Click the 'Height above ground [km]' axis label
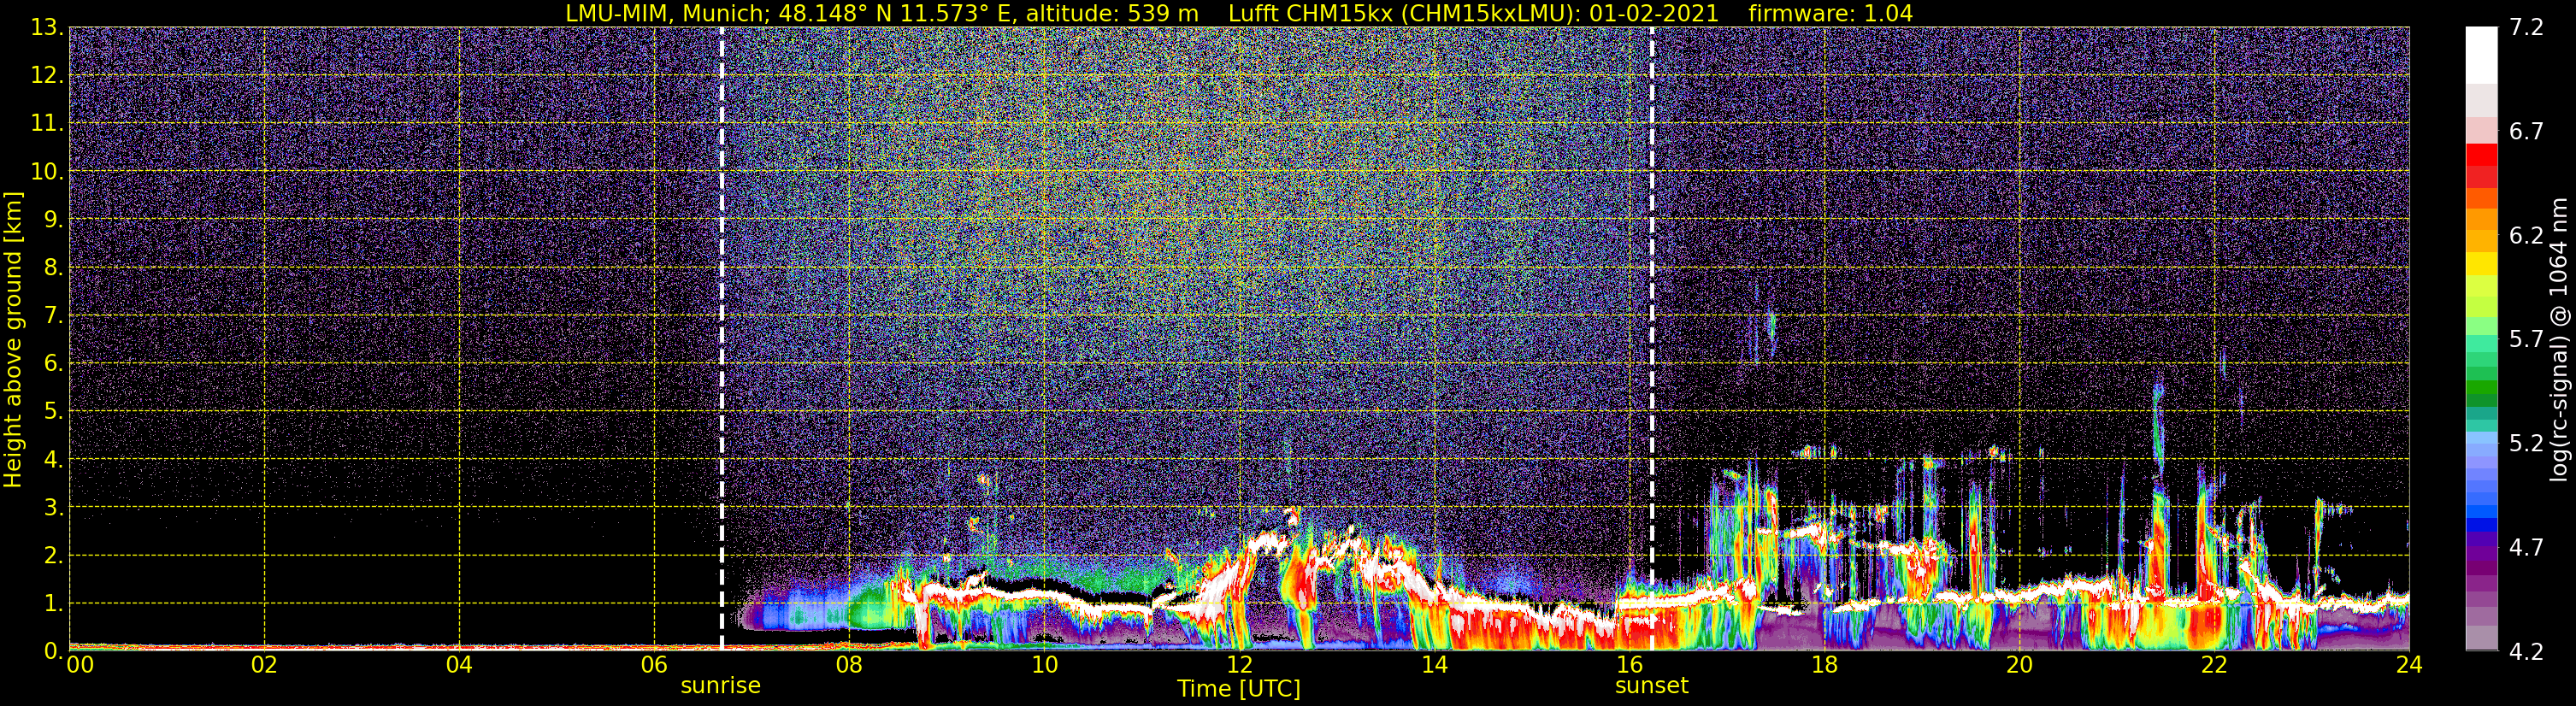The height and width of the screenshot is (706, 2576). point(13,340)
